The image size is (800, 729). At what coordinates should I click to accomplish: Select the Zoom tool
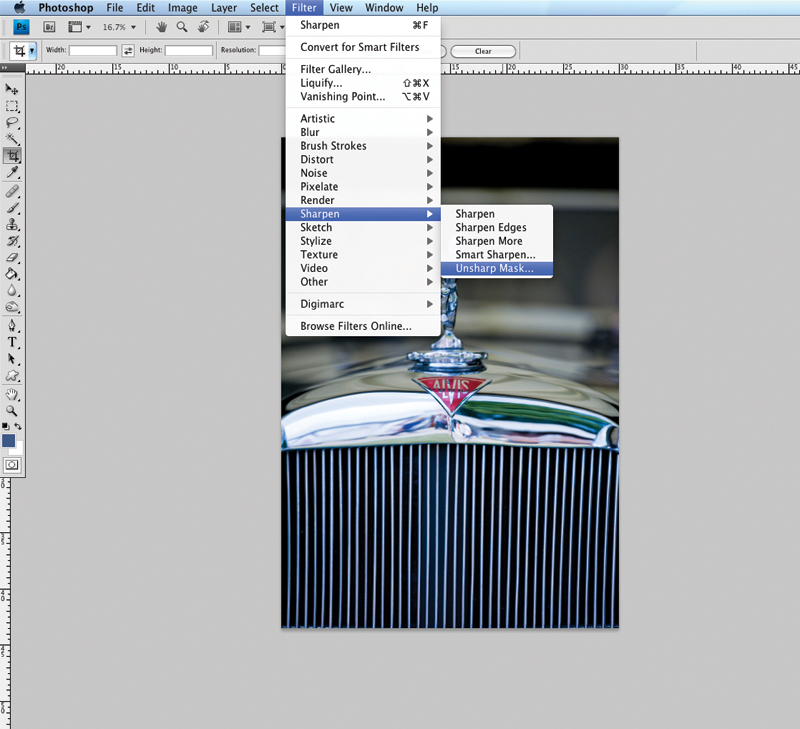tap(13, 410)
